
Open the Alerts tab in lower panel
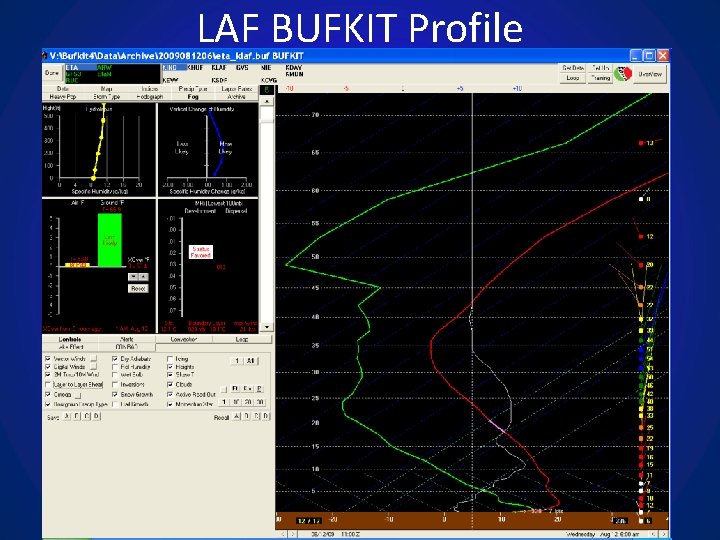(x=127, y=339)
